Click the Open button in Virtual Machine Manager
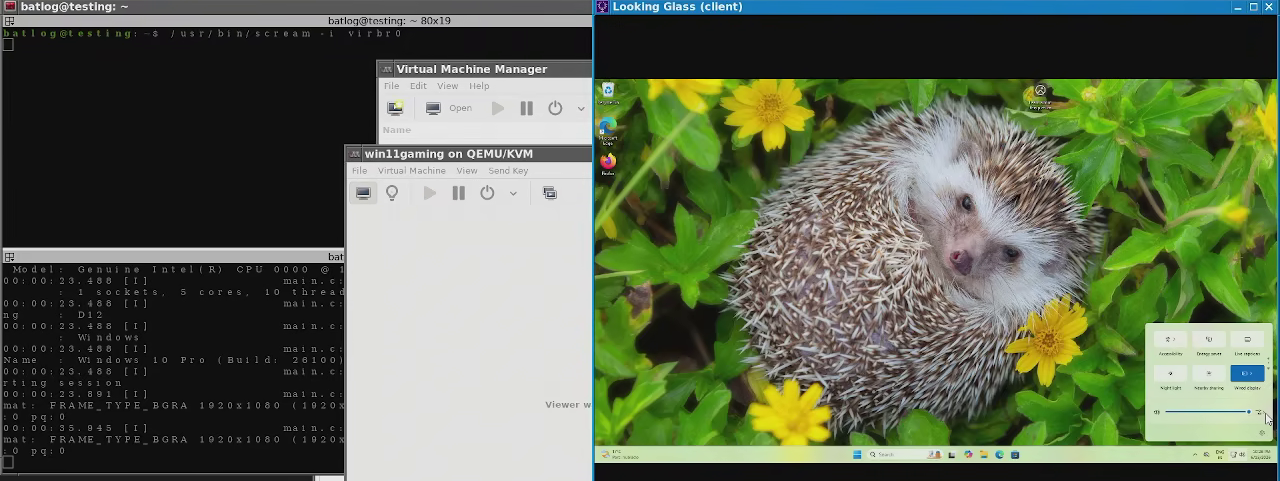This screenshot has height=481, width=1280. pyautogui.click(x=449, y=108)
